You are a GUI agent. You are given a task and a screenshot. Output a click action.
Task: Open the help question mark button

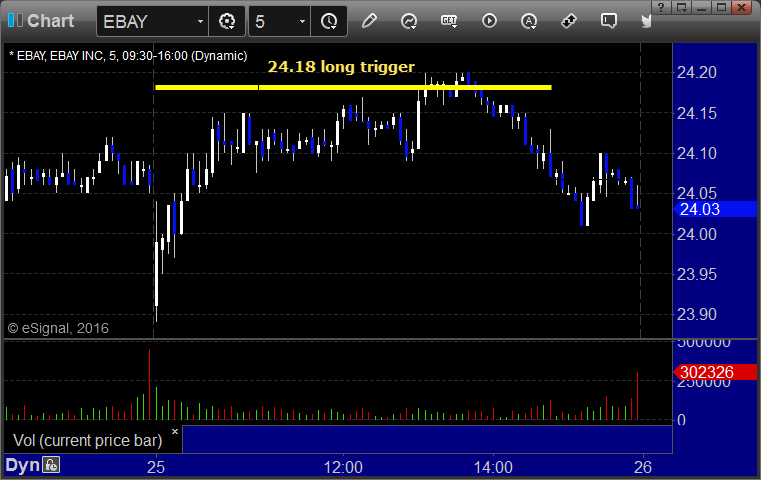(661, 7)
